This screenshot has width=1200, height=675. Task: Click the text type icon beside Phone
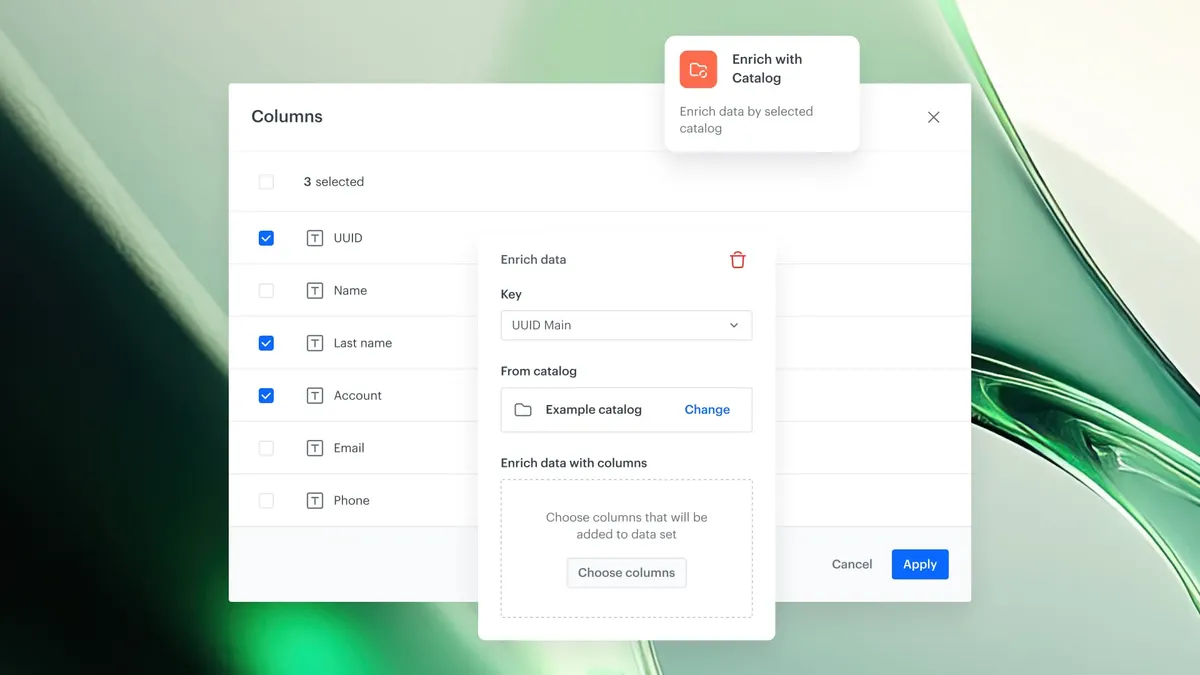point(313,500)
